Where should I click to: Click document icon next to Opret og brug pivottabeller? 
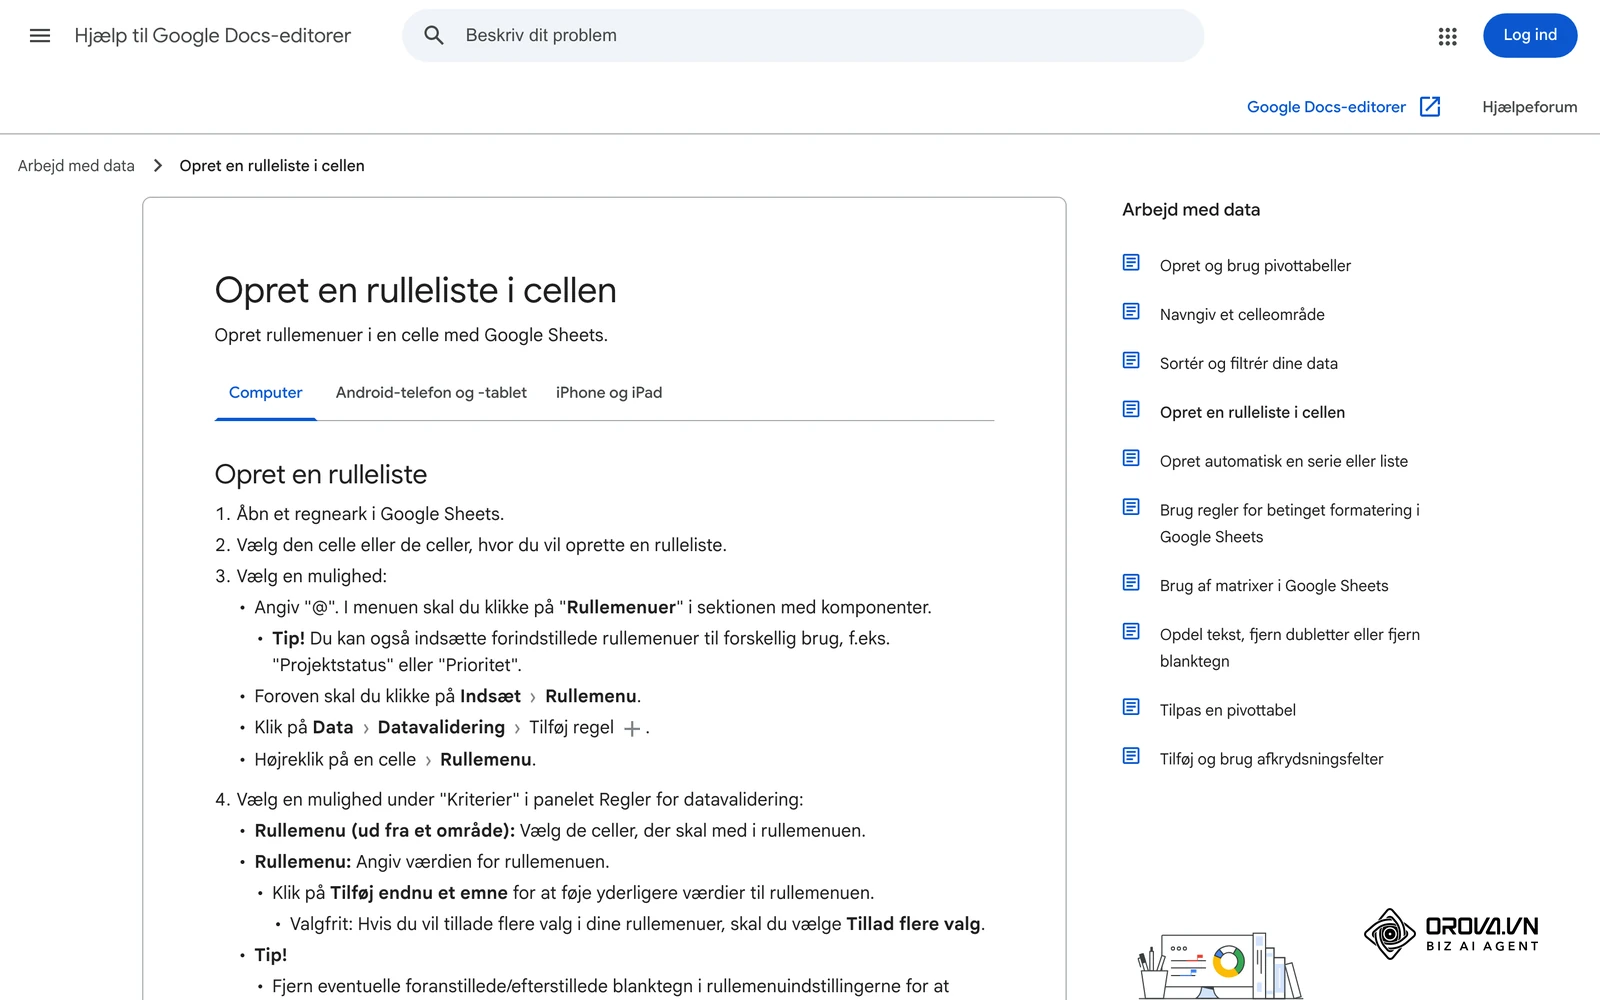pyautogui.click(x=1131, y=263)
